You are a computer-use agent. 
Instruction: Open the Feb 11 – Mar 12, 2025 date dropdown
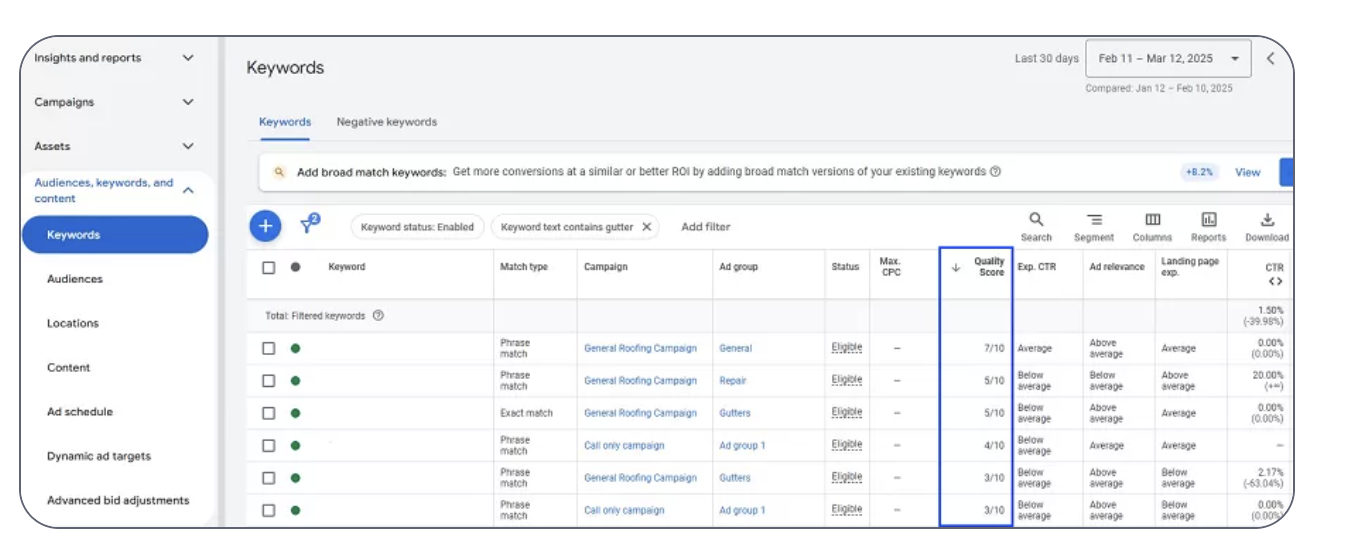click(1167, 59)
